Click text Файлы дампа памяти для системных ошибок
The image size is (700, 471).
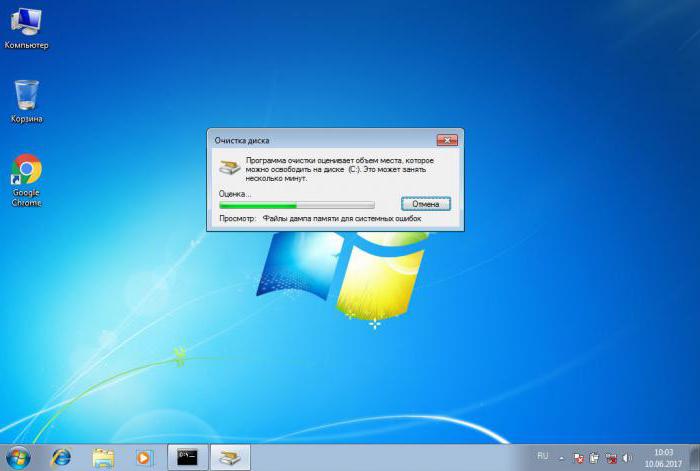click(342, 218)
